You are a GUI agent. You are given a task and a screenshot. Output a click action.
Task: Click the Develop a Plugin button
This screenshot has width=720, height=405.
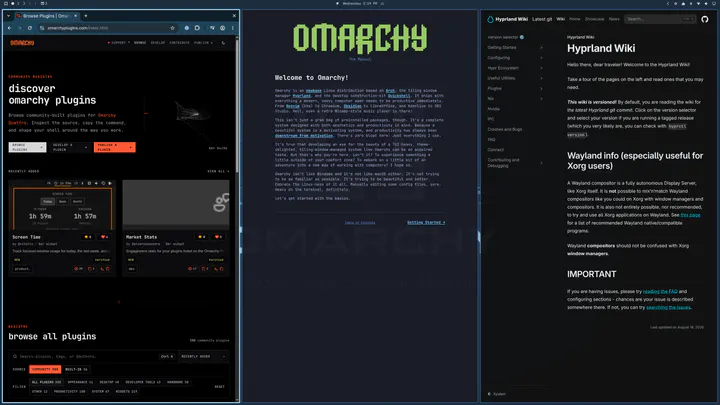coord(70,147)
